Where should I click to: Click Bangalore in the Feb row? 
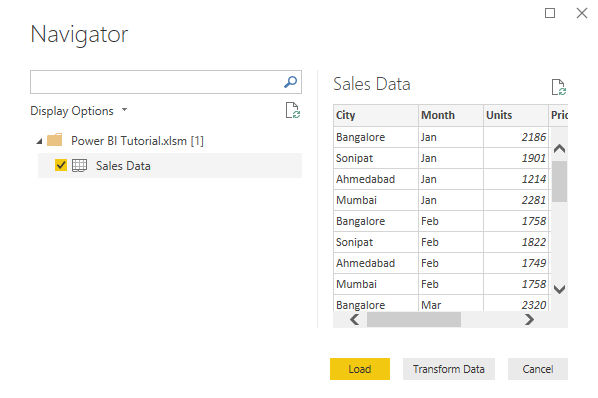pos(376,221)
